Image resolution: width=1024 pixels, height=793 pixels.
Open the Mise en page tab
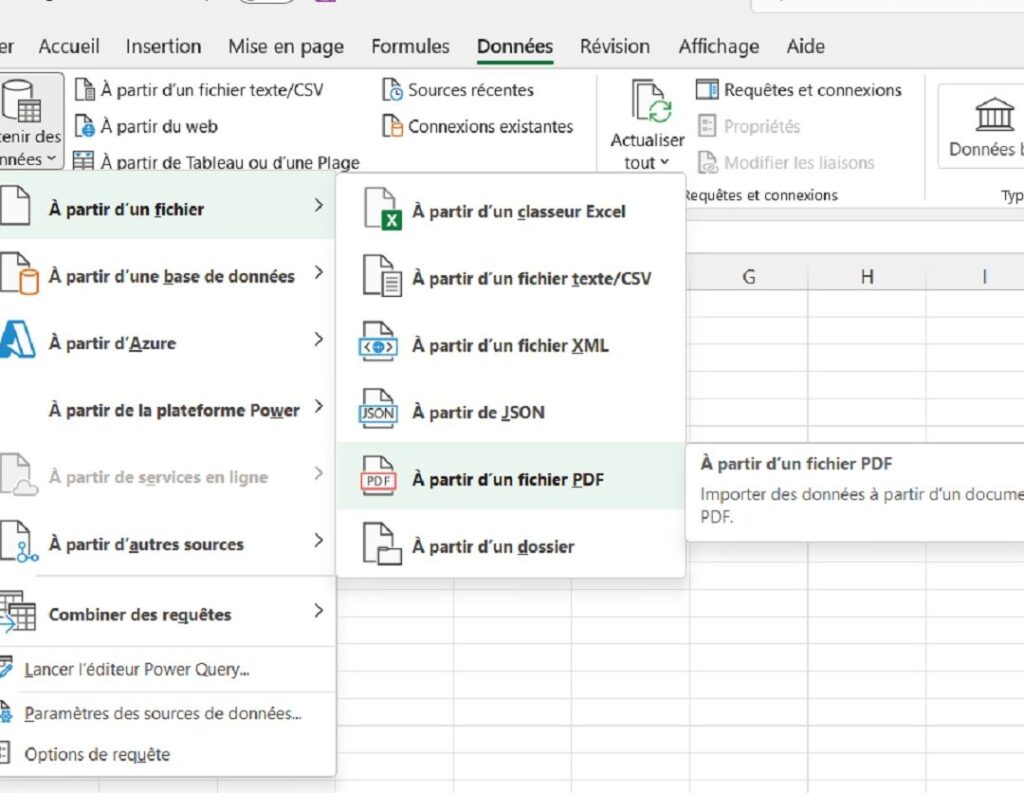[286, 46]
